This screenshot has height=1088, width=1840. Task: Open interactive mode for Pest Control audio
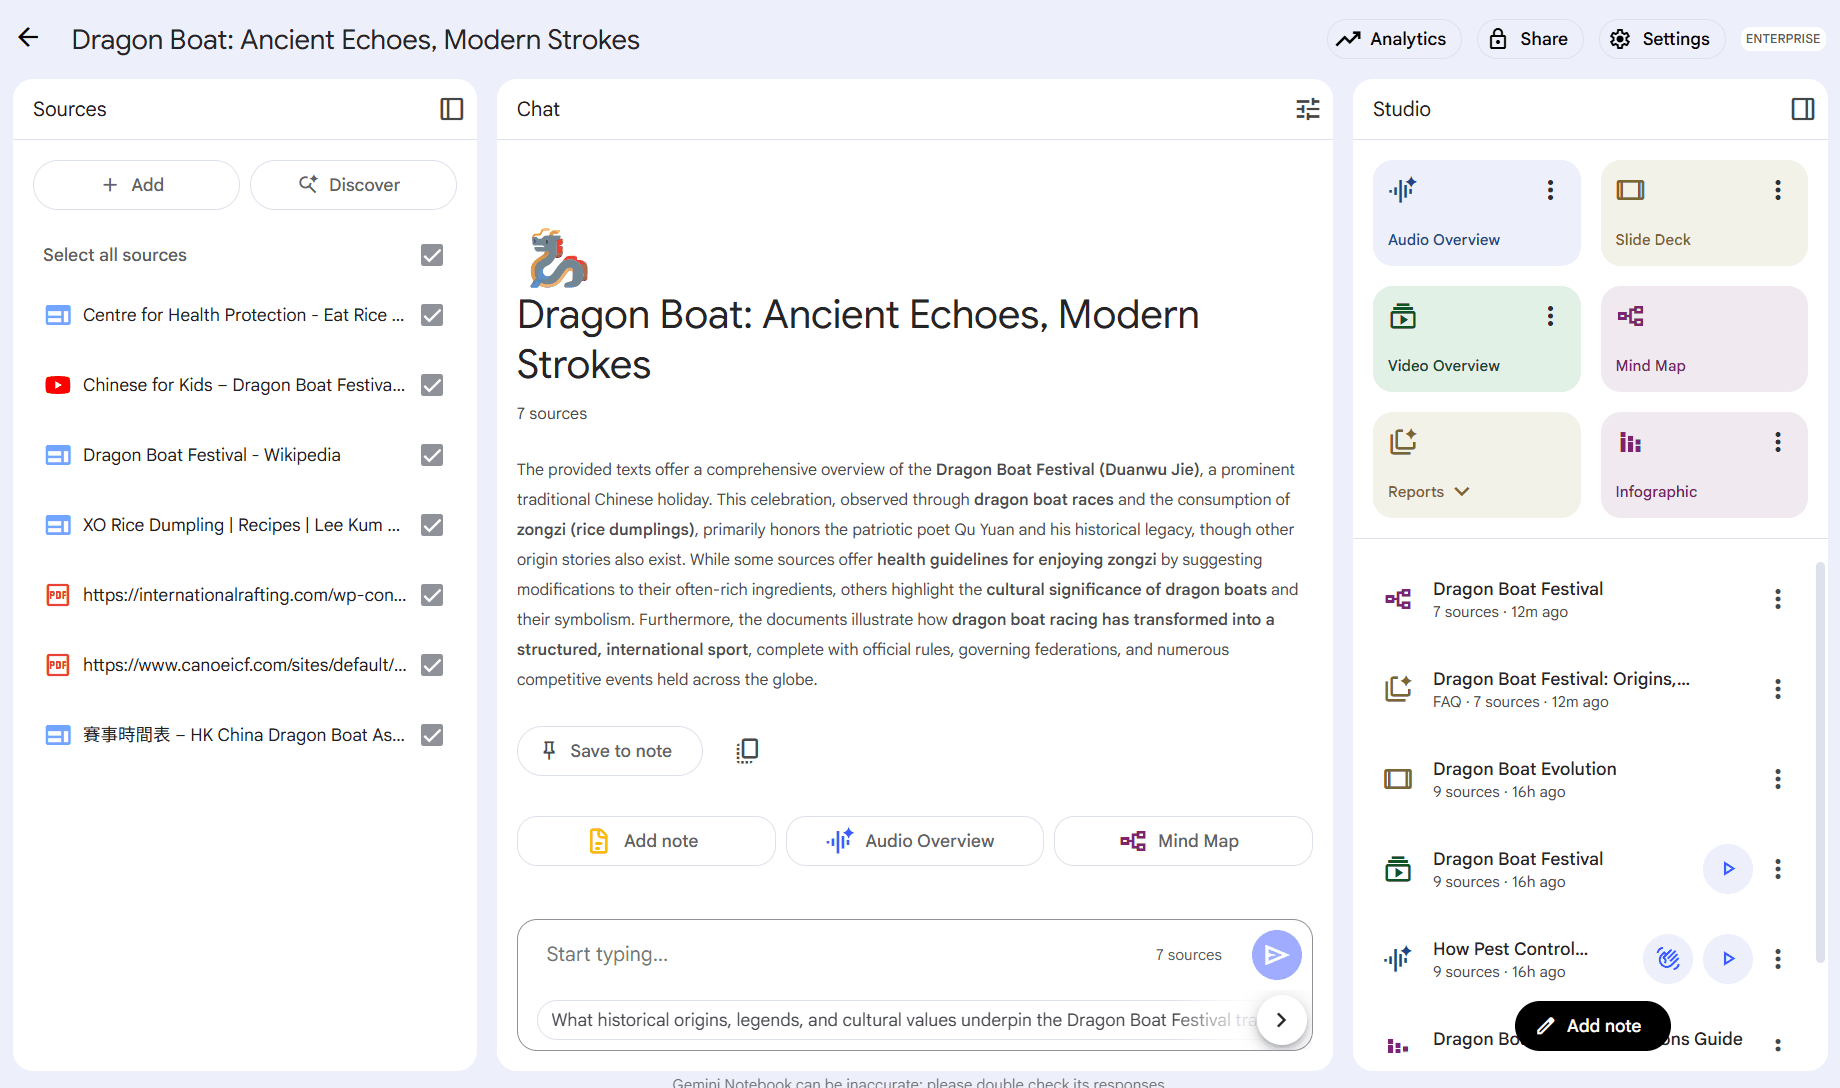(1668, 959)
